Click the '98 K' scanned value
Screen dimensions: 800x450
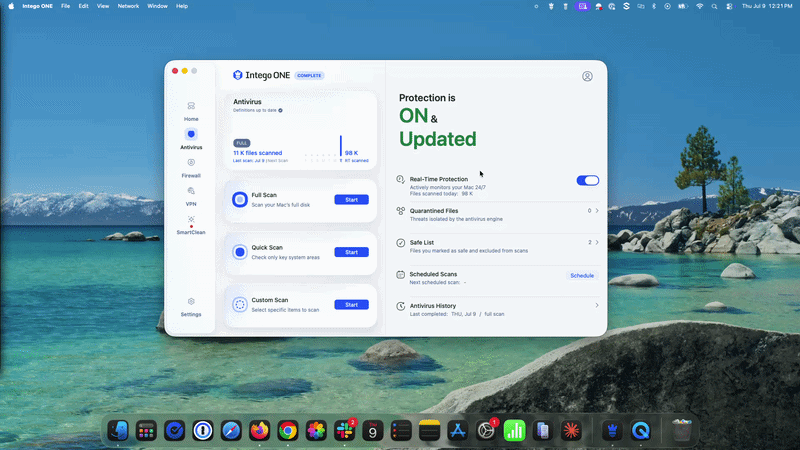pos(352,153)
